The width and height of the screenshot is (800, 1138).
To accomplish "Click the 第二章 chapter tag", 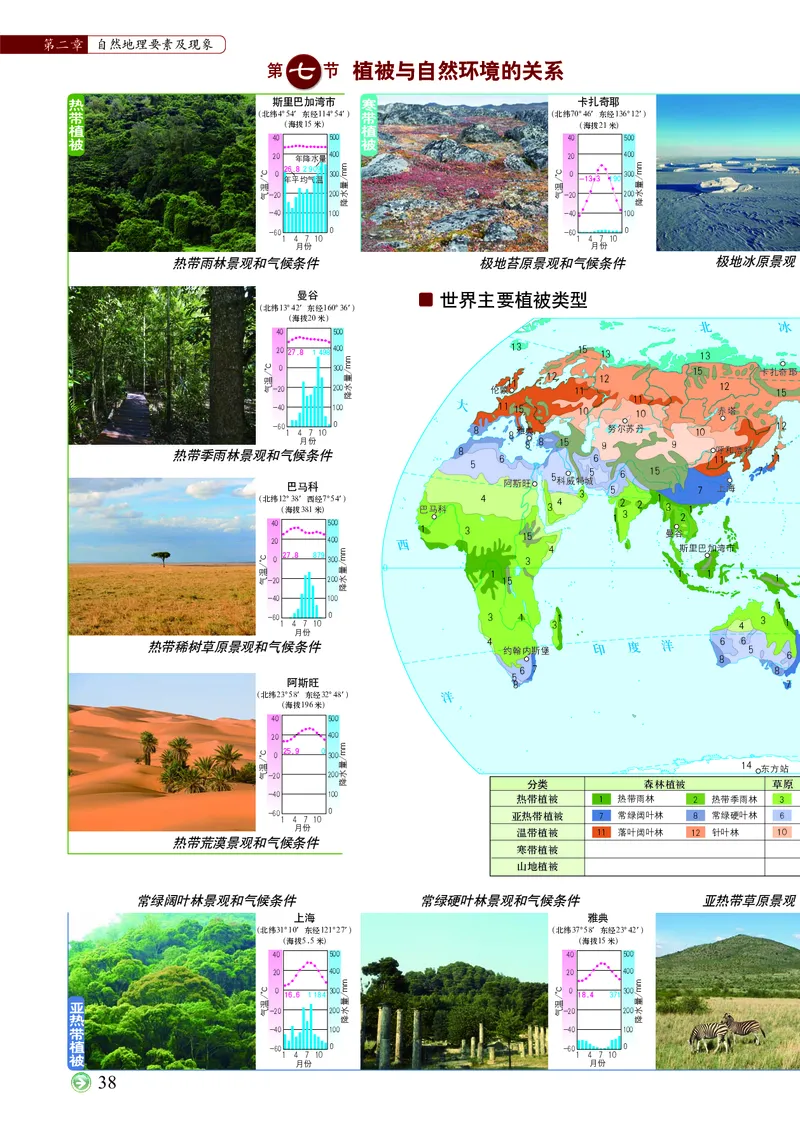I will point(62,44).
